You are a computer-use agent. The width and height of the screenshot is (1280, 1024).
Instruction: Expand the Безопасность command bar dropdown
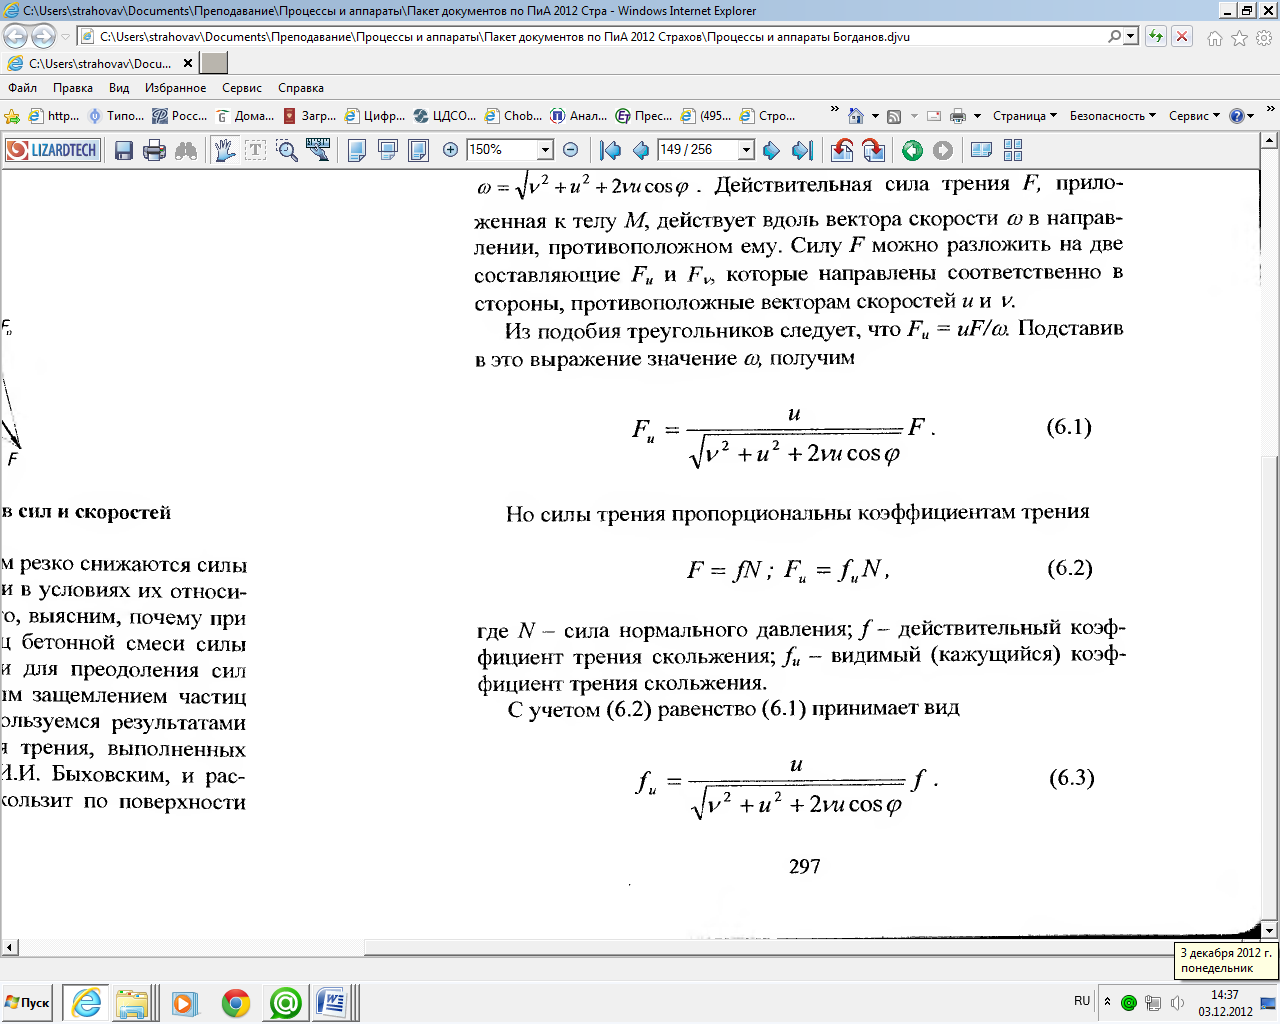(1113, 116)
